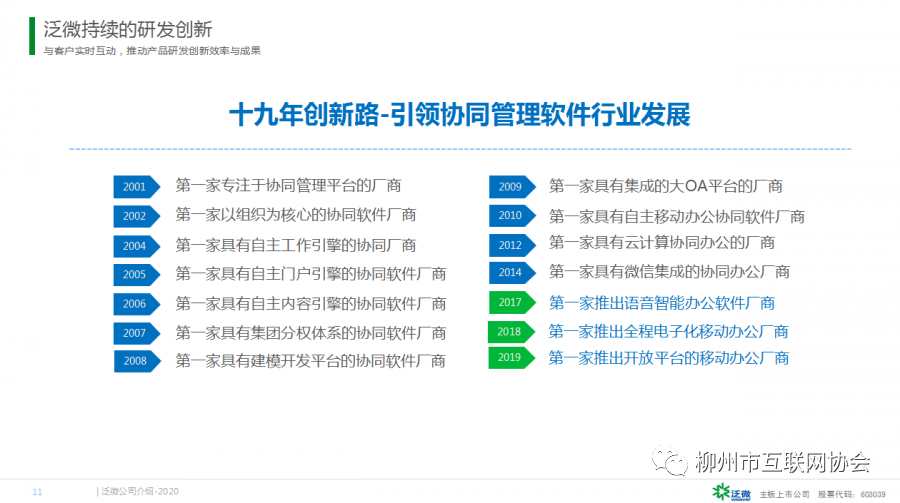Click the headline 十九年创新路-引领协同管理软件行业发展

click(x=459, y=114)
